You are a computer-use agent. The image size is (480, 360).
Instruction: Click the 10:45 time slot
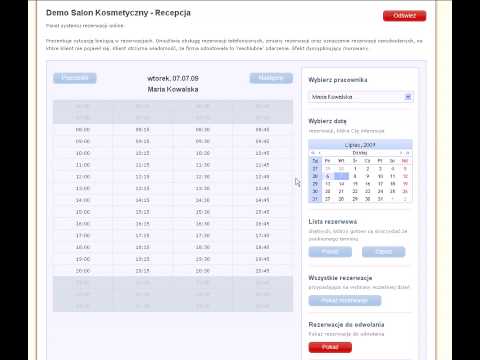pos(263,153)
